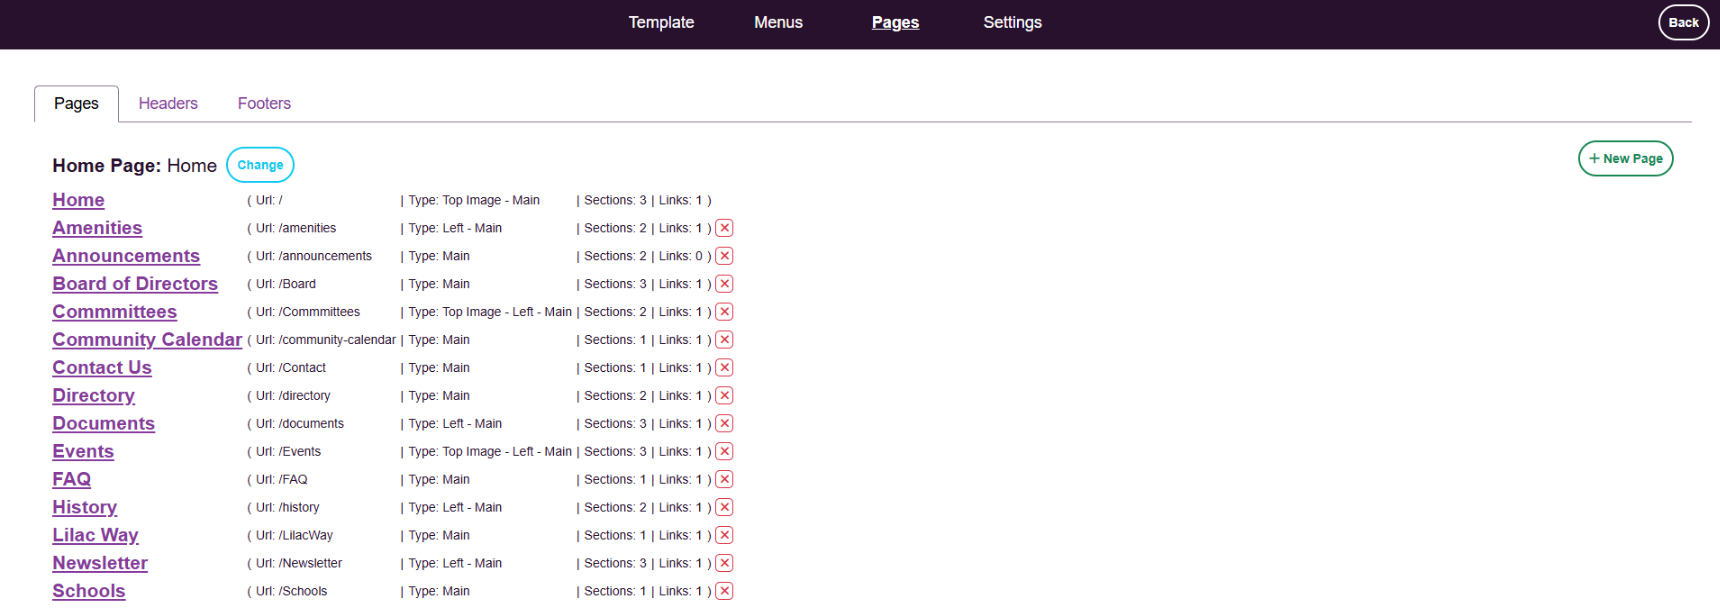Screen dimensions: 1720x615
Task: Delete the Amenities page with red X
Action: pos(725,228)
